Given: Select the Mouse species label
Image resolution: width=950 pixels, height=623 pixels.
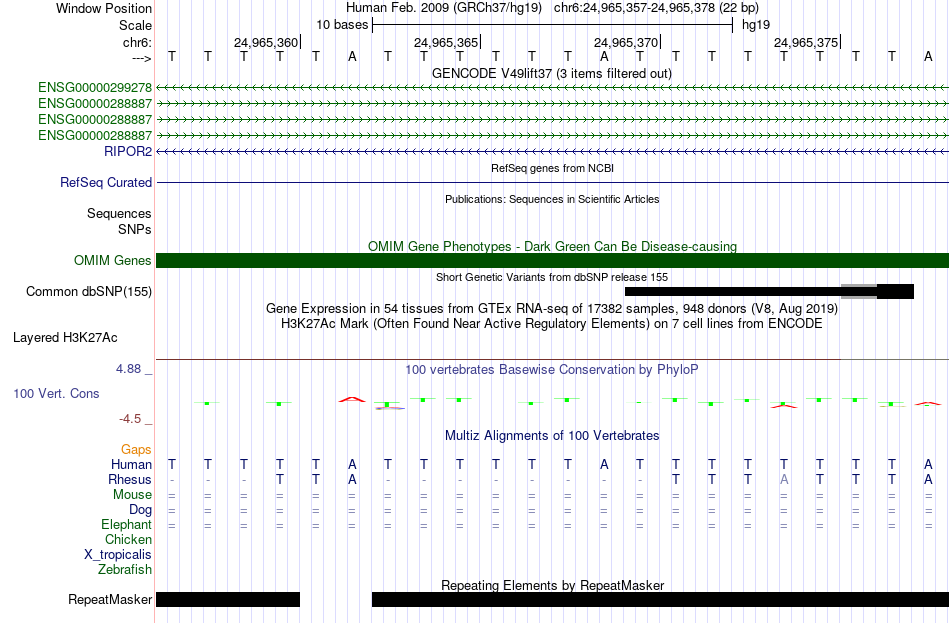Looking at the screenshot, I should click(x=133, y=495).
